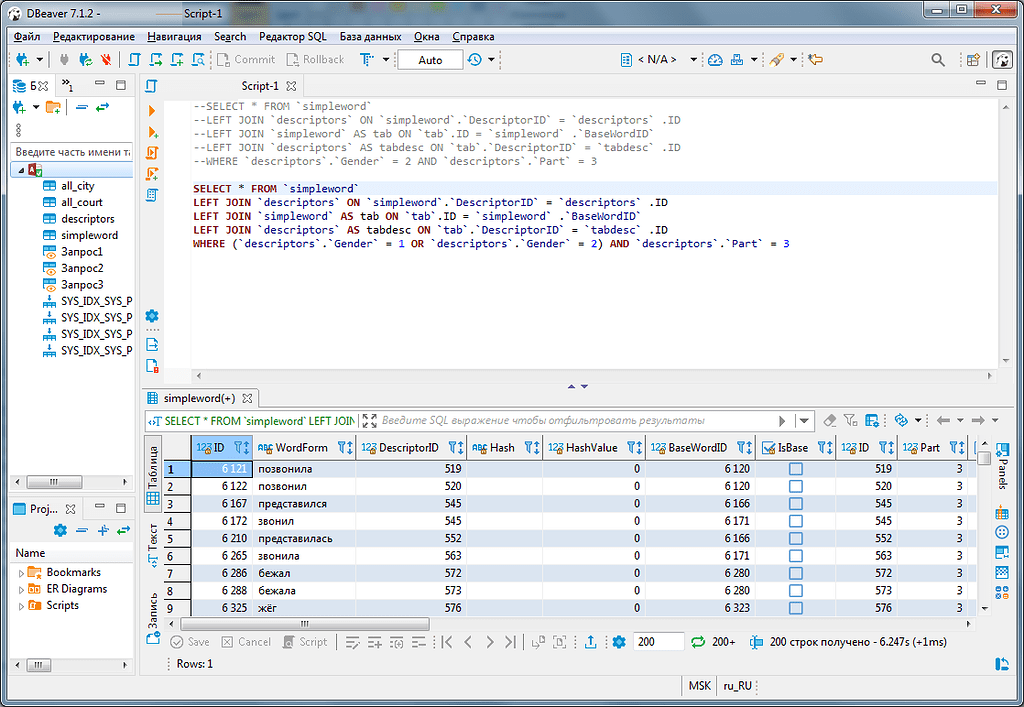The width and height of the screenshot is (1024, 707).
Task: Click the Auto commit mode field
Action: pos(430,60)
